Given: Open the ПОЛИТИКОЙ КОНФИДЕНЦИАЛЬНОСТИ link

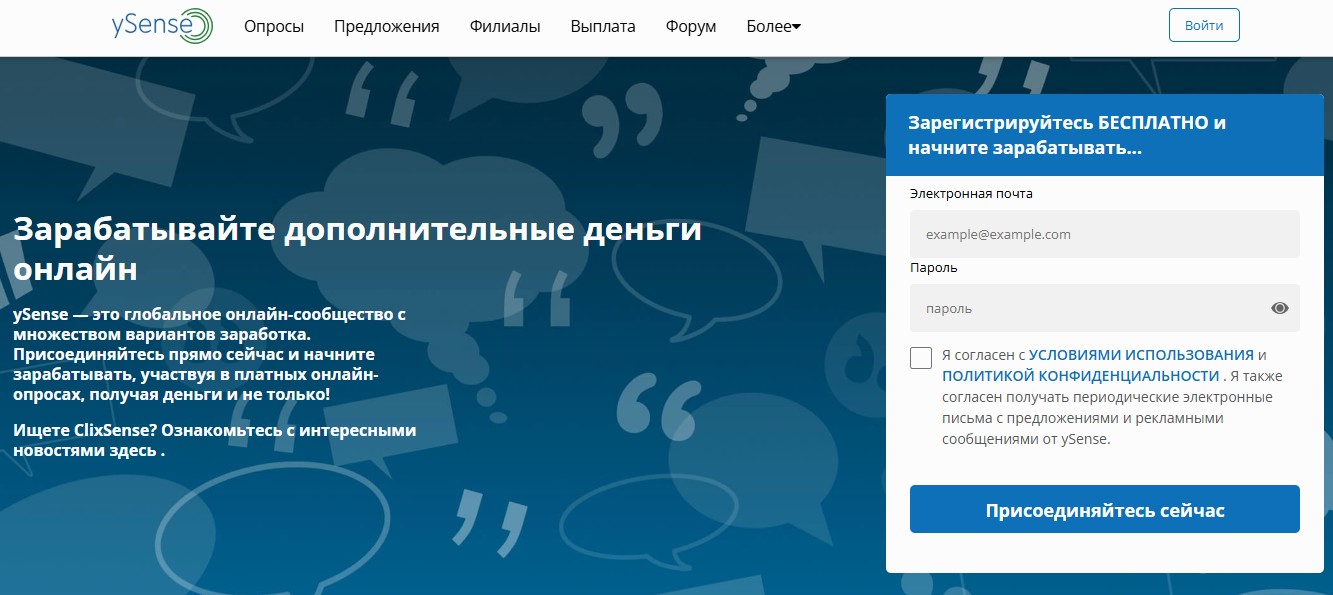Looking at the screenshot, I should [x=1080, y=376].
